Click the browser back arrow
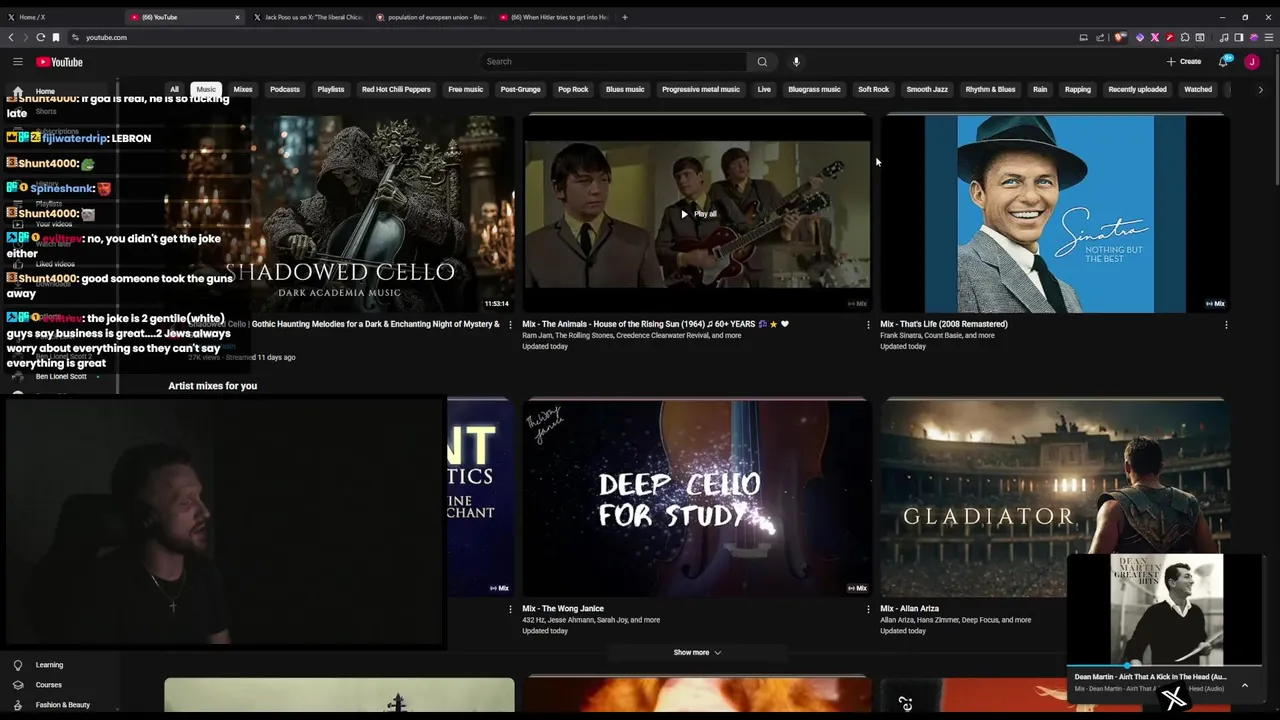This screenshot has width=1280, height=720. point(11,37)
